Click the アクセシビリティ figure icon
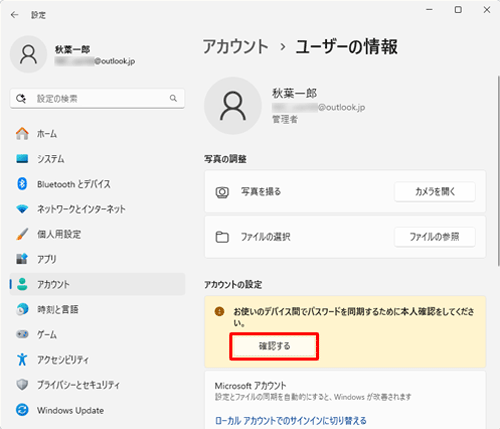 (22, 359)
